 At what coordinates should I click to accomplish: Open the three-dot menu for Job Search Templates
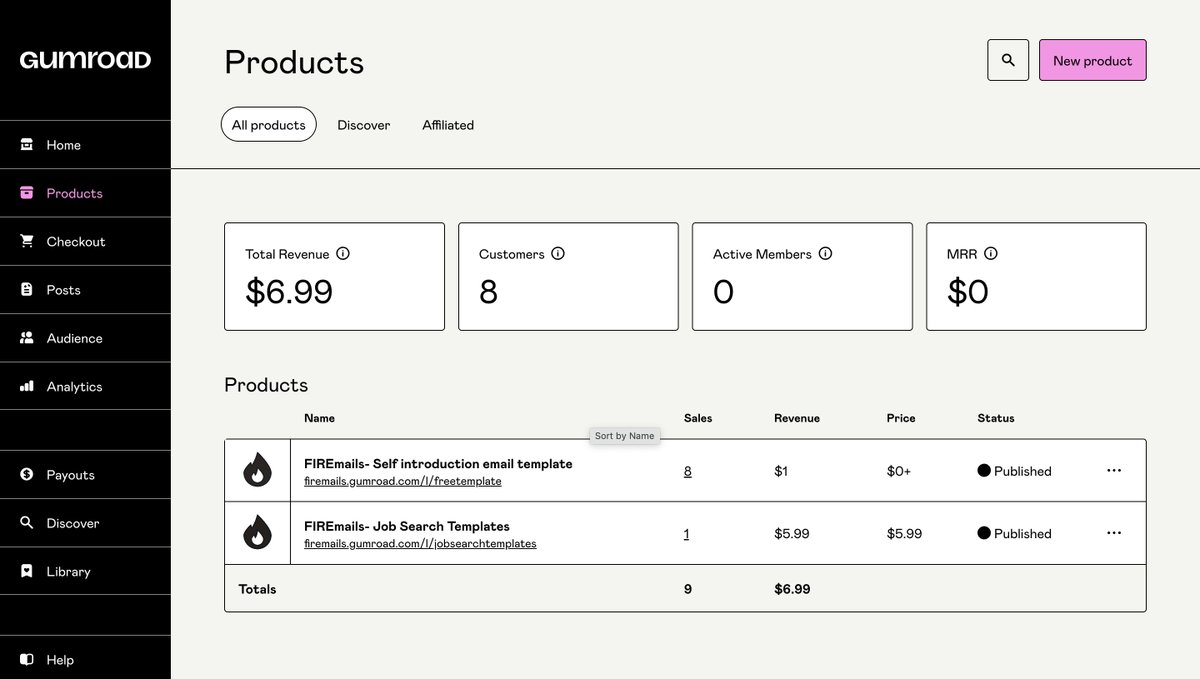(1114, 533)
